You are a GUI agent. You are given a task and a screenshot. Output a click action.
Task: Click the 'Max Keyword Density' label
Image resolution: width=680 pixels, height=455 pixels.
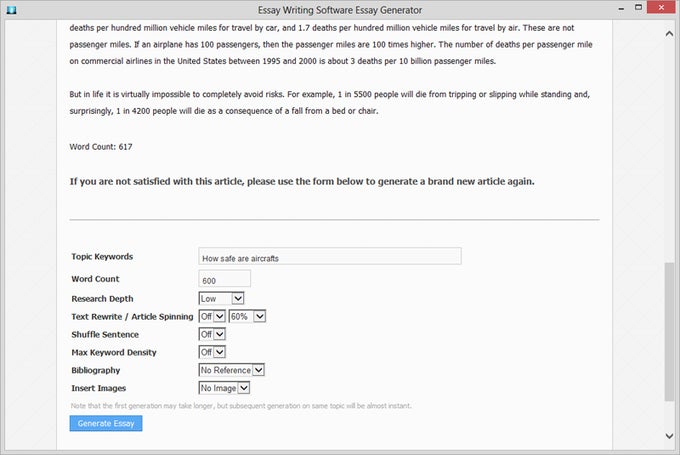pyautogui.click(x=114, y=353)
